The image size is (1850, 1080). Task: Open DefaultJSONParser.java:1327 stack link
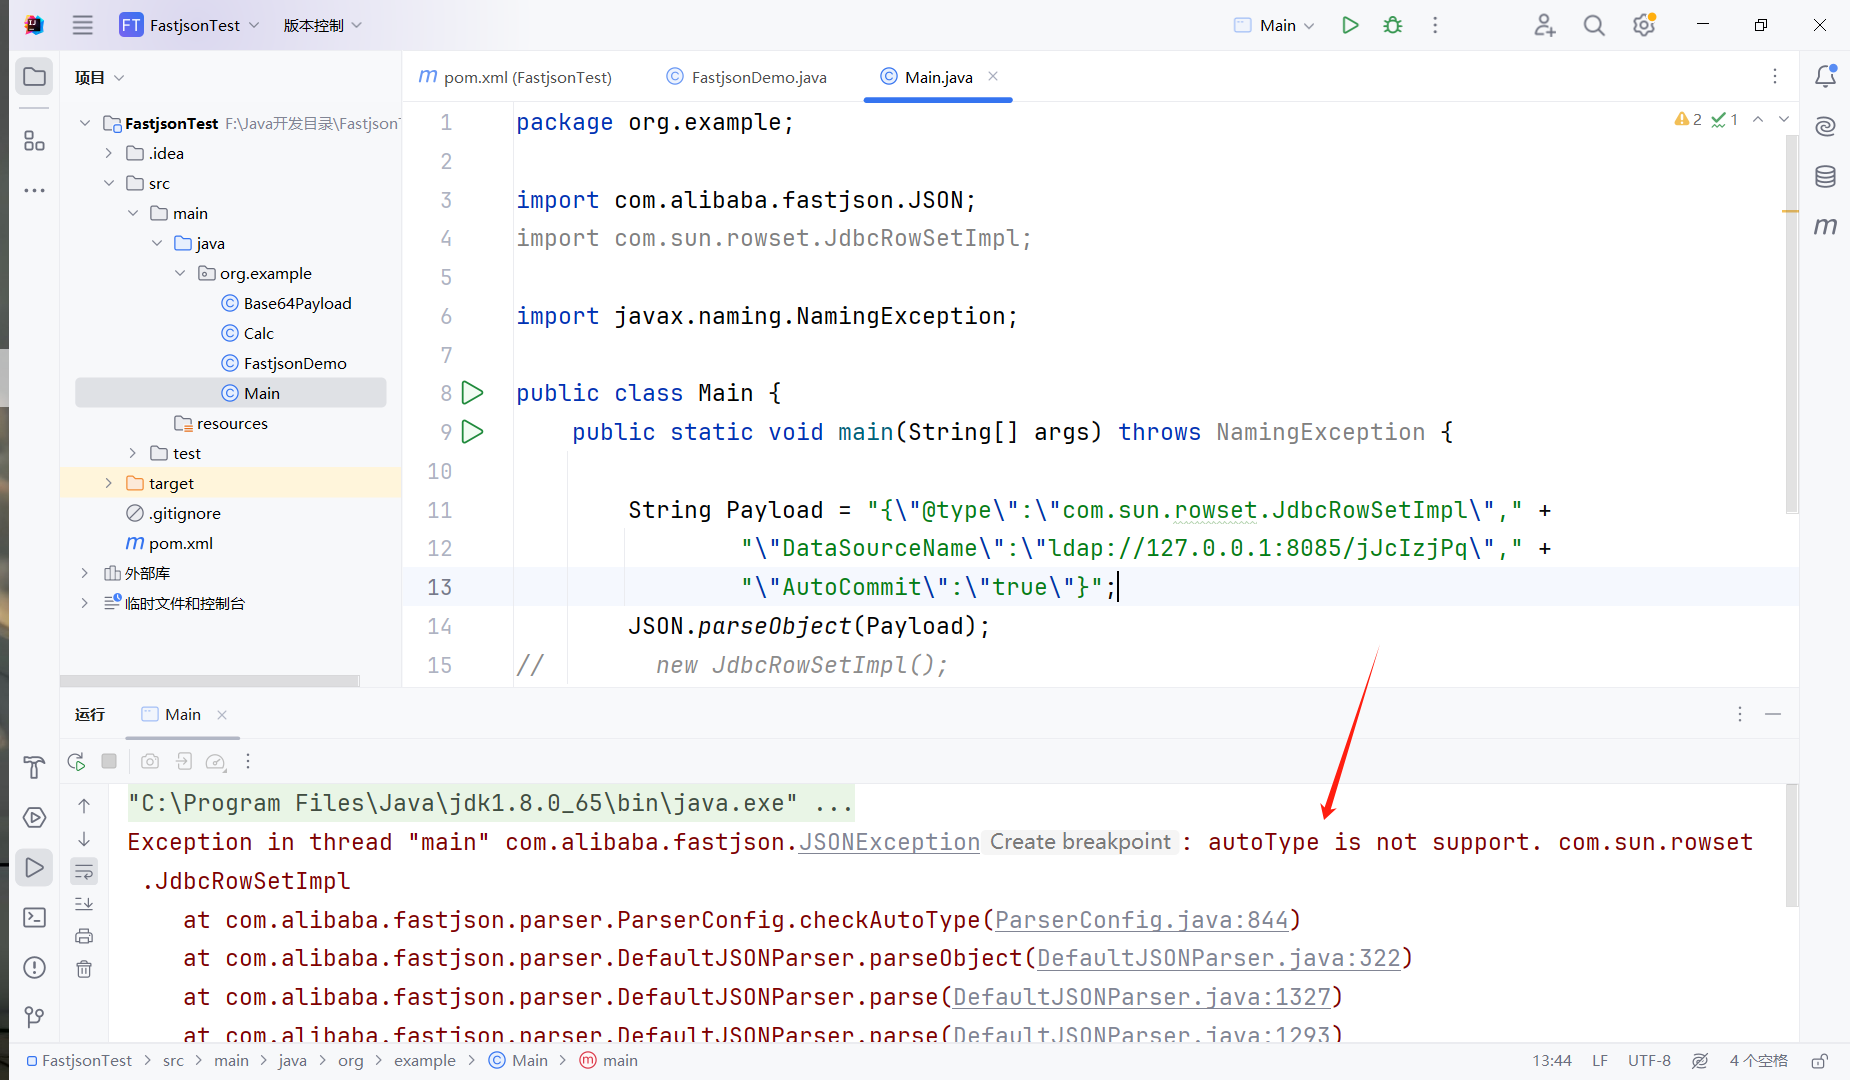coord(1142,997)
